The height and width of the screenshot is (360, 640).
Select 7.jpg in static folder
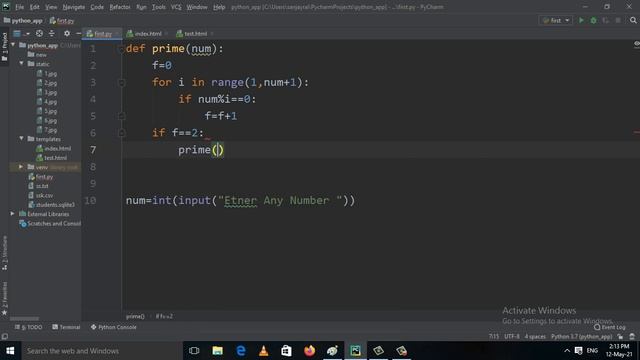pyautogui.click(x=47, y=130)
